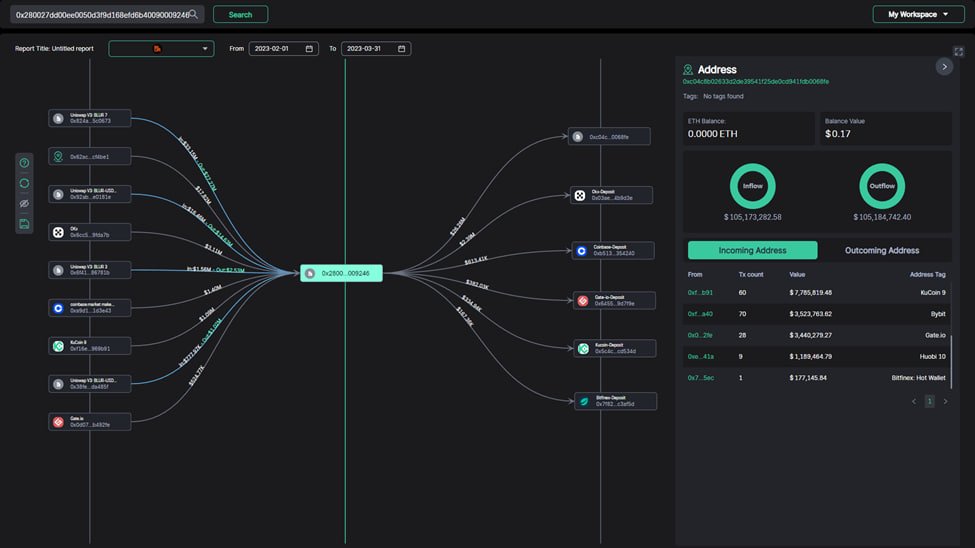Click the search magnifier icon in address bar
Viewport: 975px width, 548px height.
pos(193,14)
